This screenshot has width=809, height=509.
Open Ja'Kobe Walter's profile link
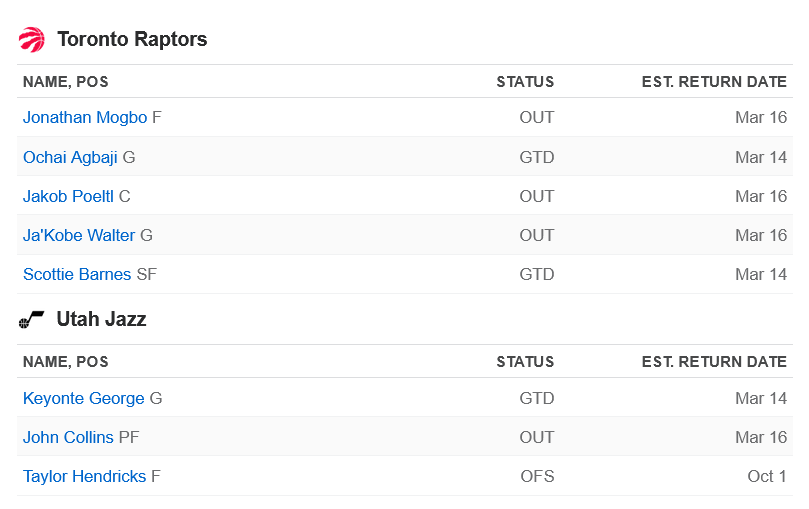(79, 236)
